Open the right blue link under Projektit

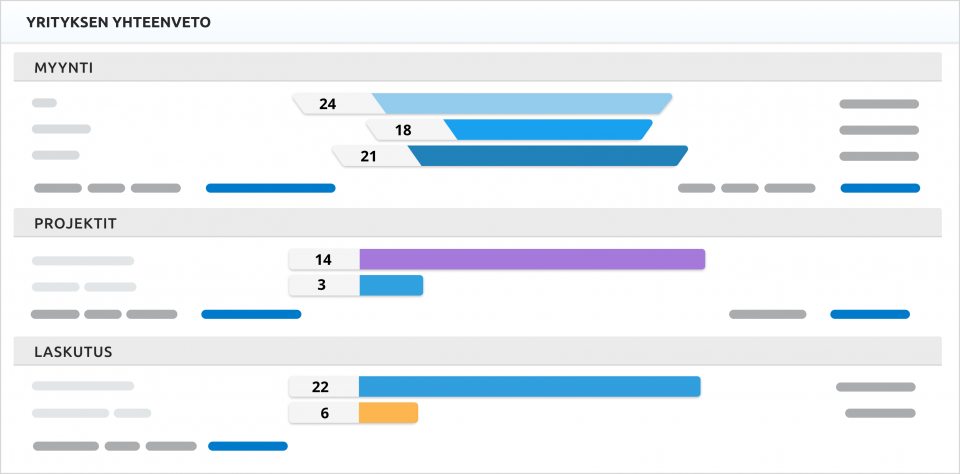coord(870,314)
